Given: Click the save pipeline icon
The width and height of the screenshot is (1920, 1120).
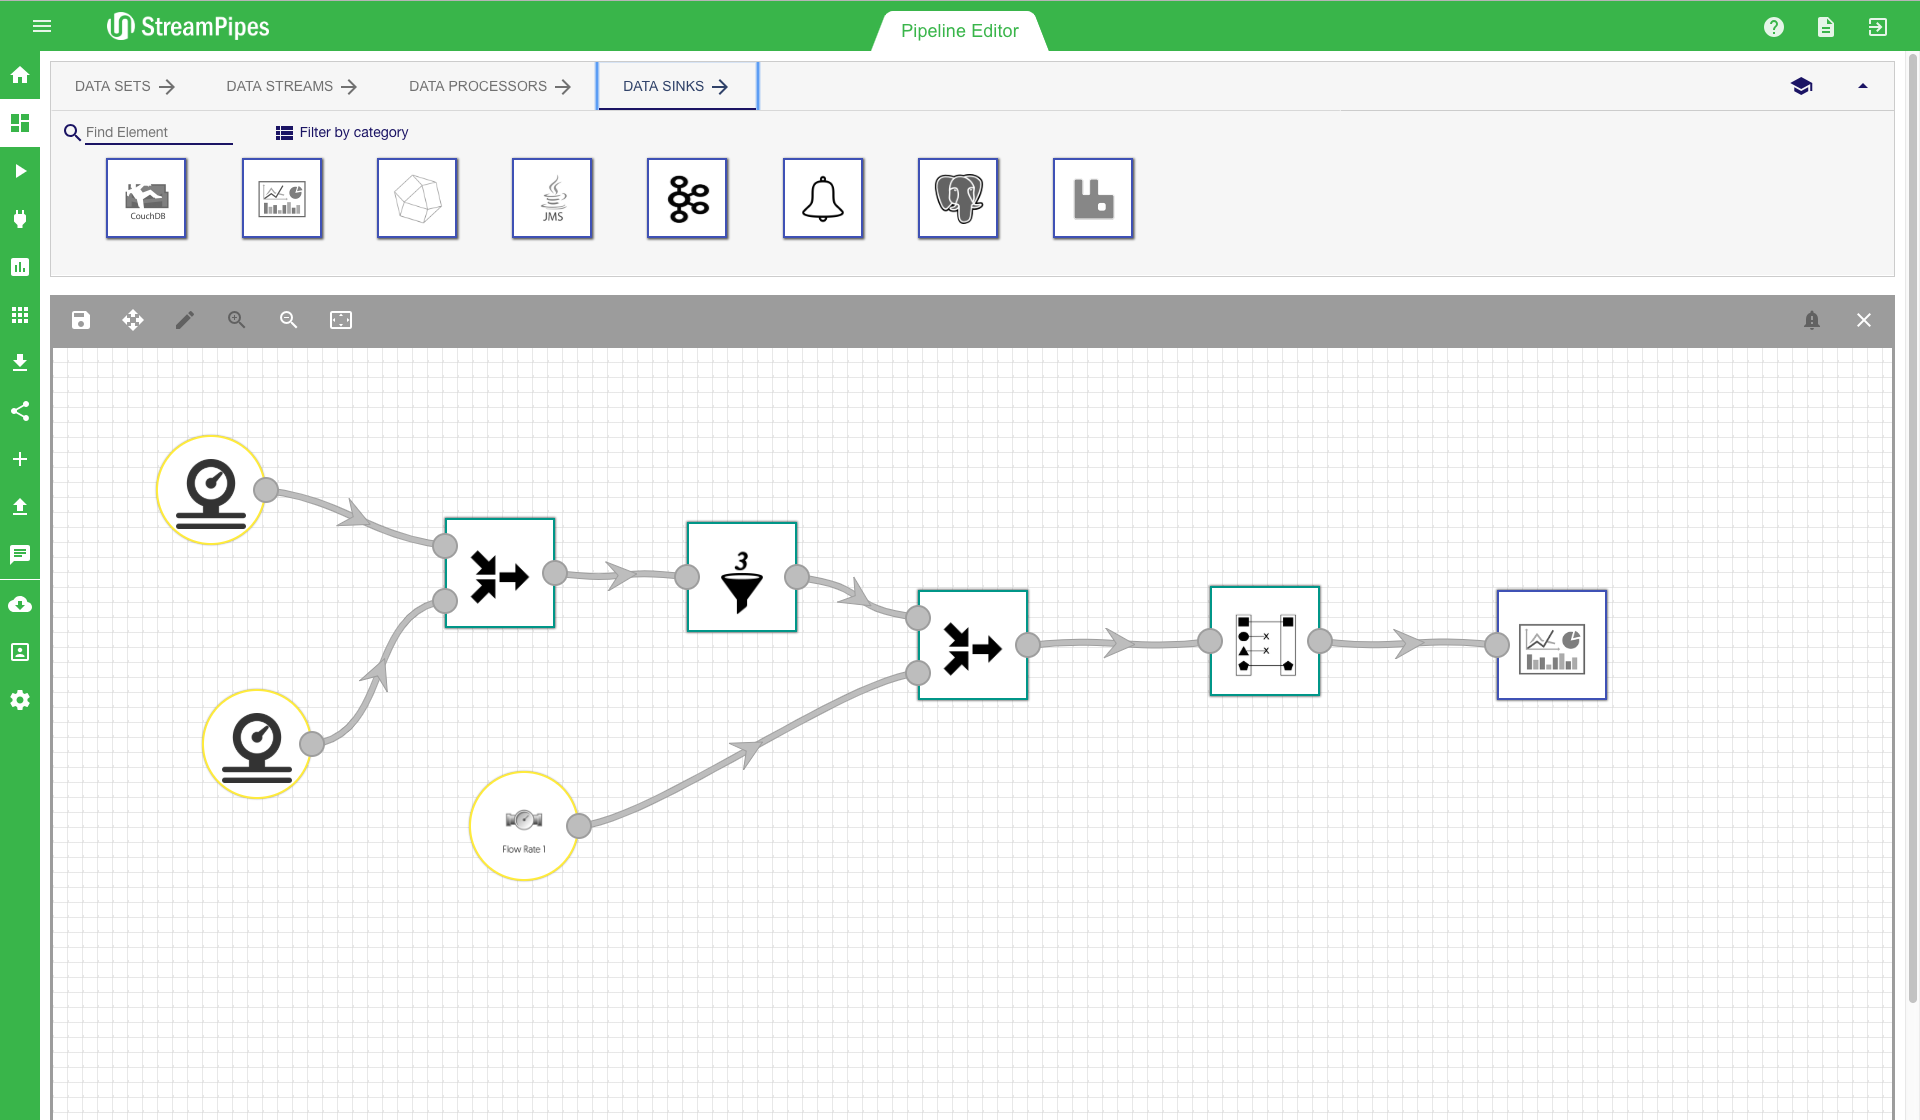Looking at the screenshot, I should (81, 320).
